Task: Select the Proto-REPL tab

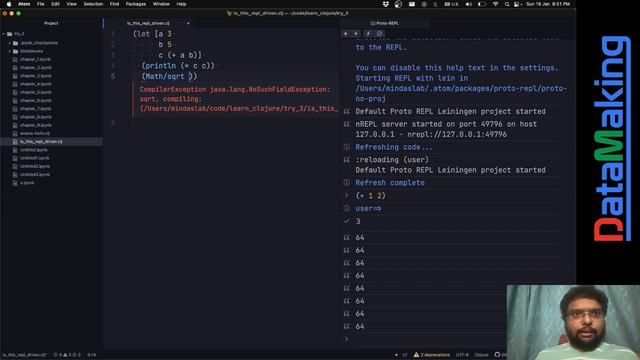Action: pos(384,23)
